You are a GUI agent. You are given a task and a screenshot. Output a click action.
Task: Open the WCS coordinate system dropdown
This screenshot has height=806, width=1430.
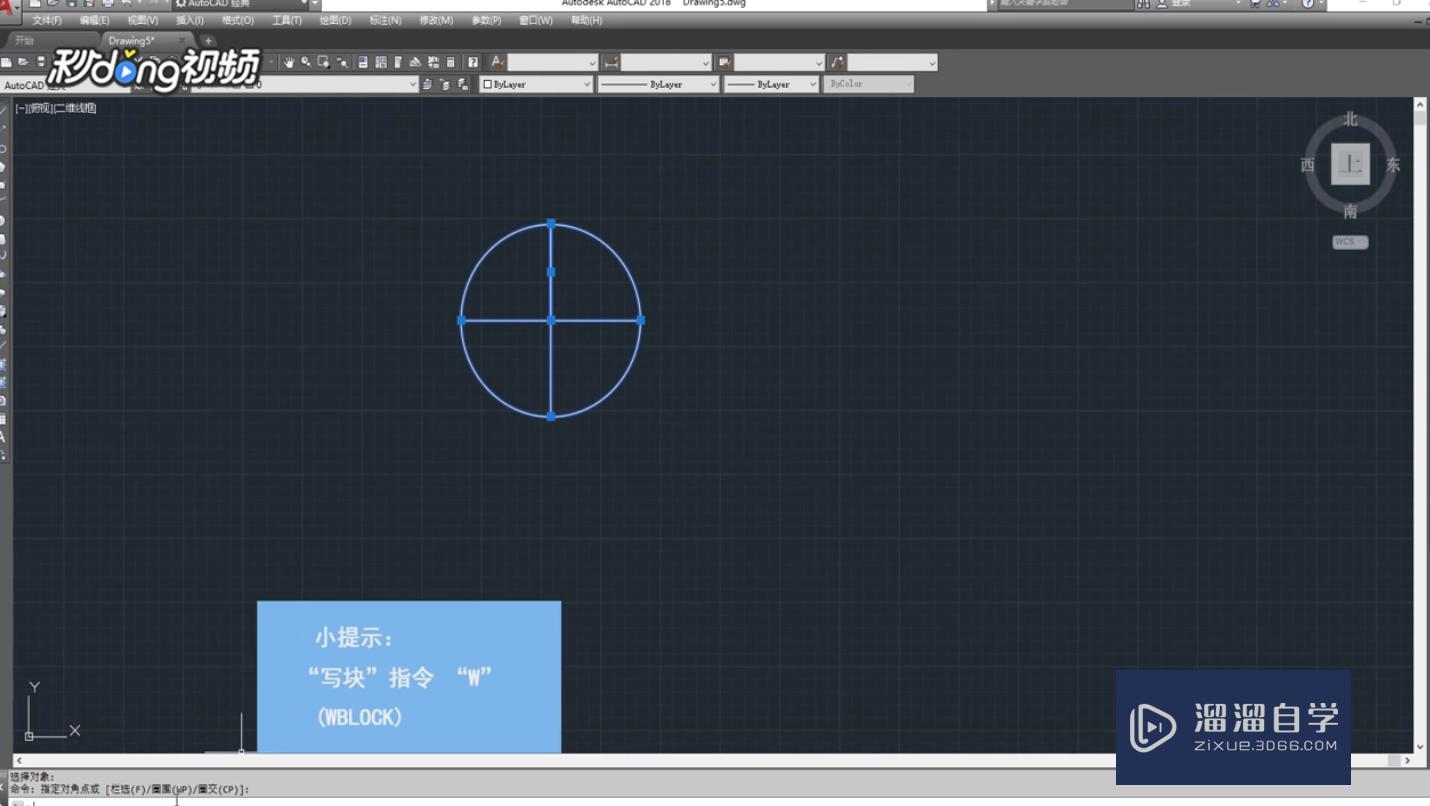tap(1350, 242)
